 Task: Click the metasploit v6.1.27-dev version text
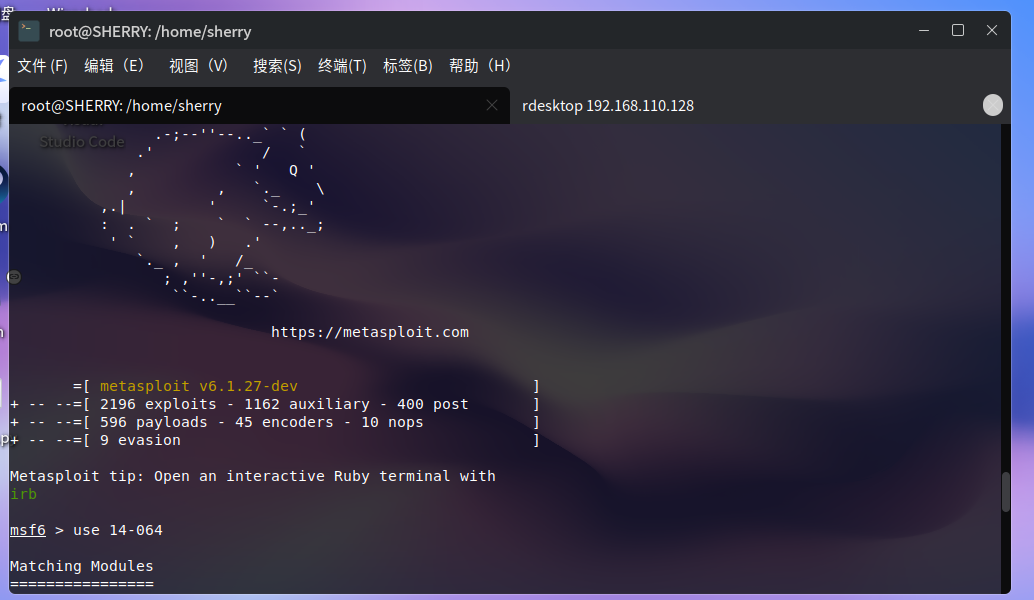pyautogui.click(x=198, y=386)
